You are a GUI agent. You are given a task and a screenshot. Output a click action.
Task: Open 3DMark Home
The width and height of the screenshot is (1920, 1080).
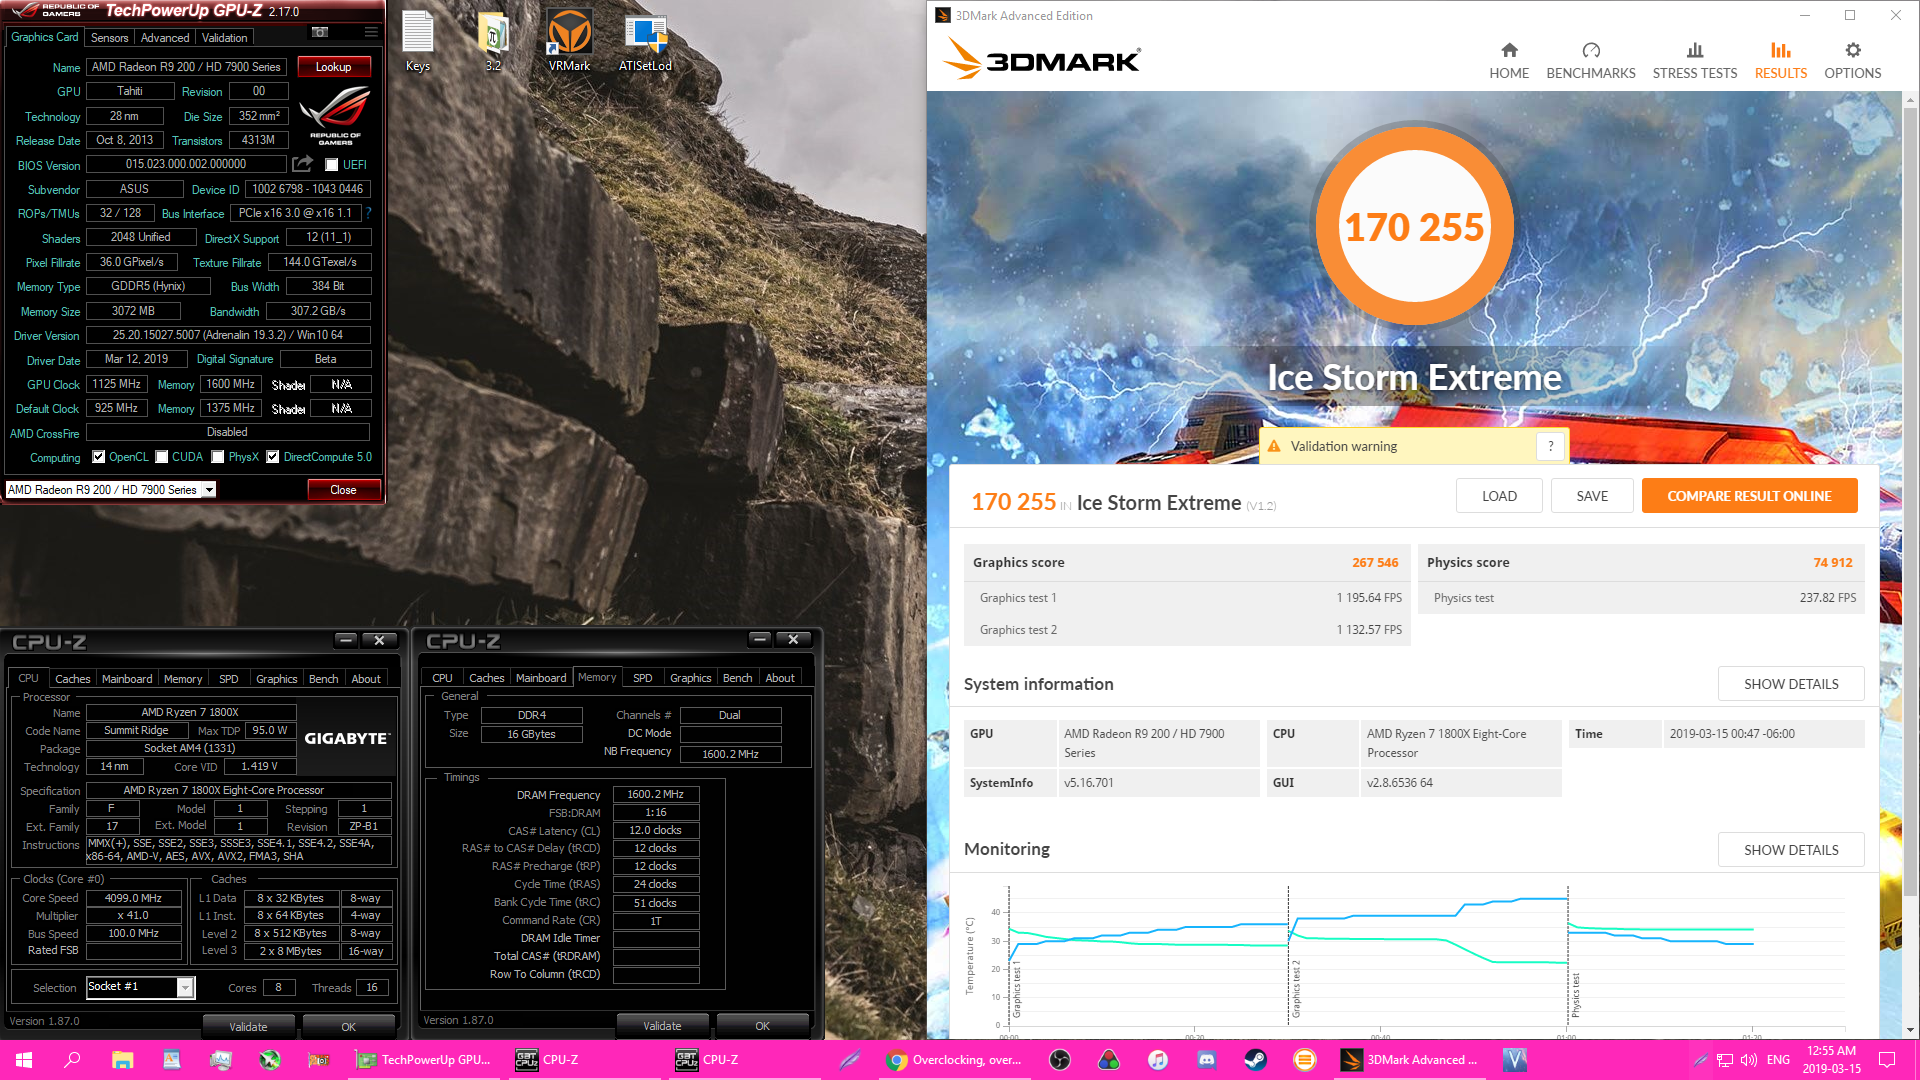(1509, 60)
